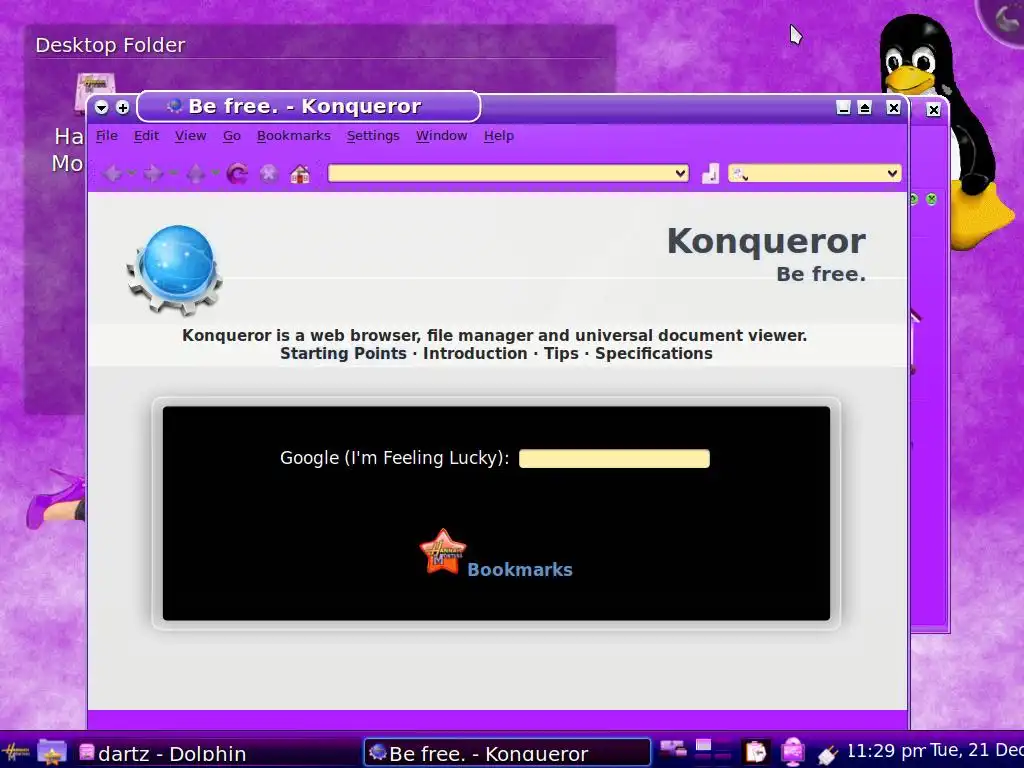Click the search provider icon in search box
1024x768 pixels.
tap(740, 174)
